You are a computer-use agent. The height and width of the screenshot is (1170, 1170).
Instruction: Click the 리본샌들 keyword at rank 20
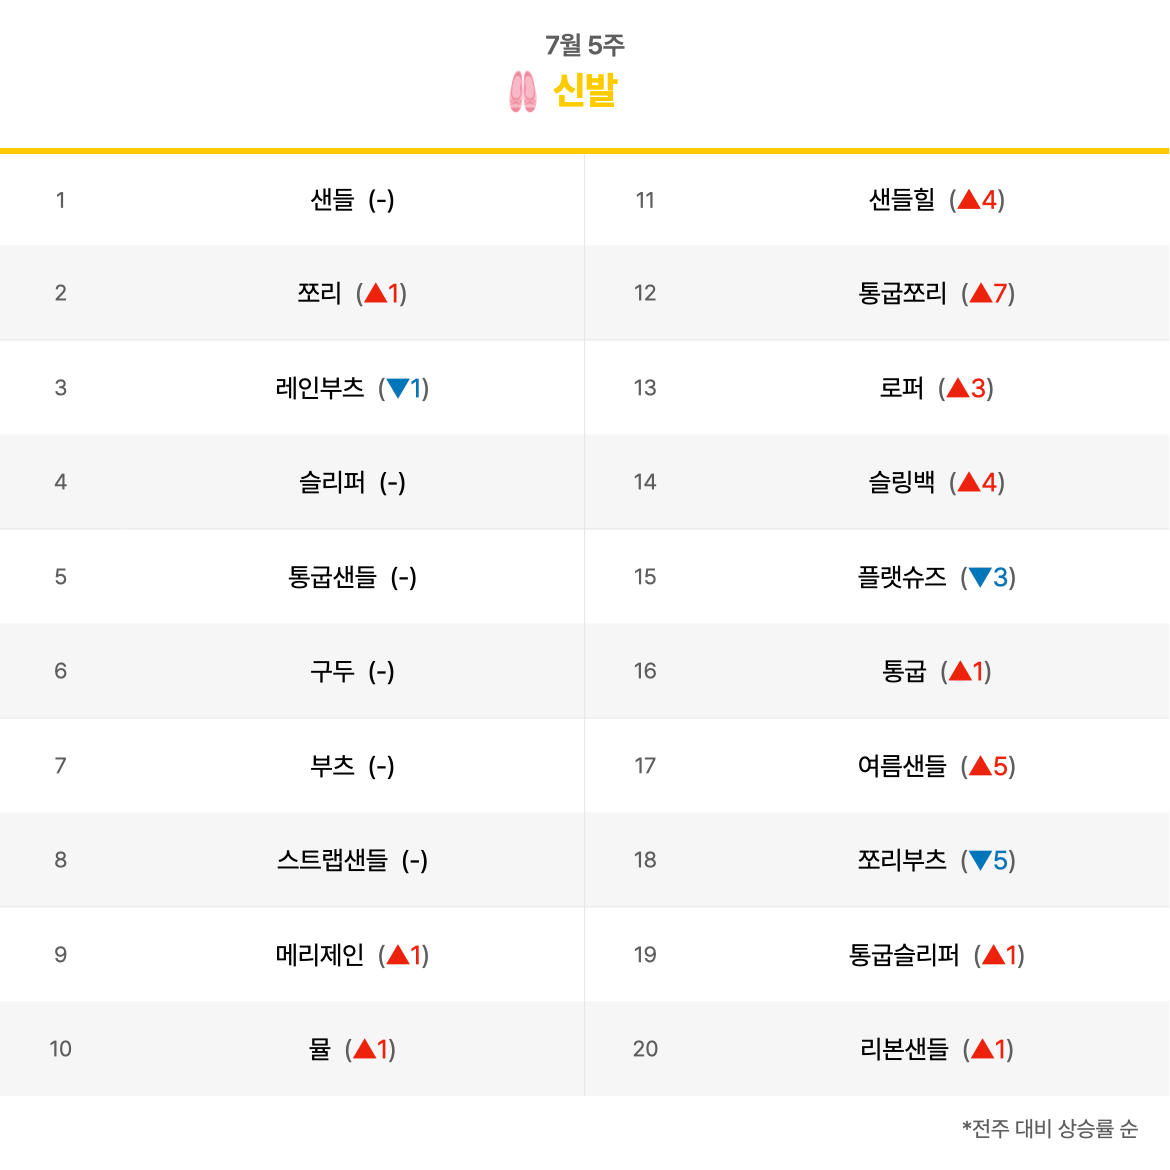tap(904, 1049)
